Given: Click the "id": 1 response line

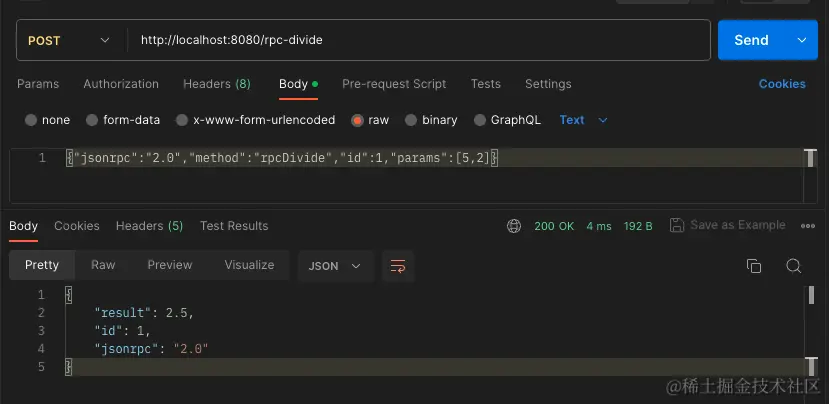Looking at the screenshot, I should pos(122,331).
